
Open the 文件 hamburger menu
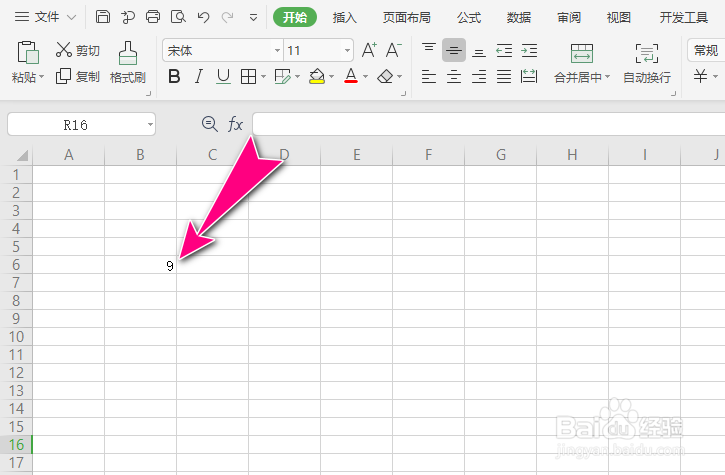pos(22,17)
